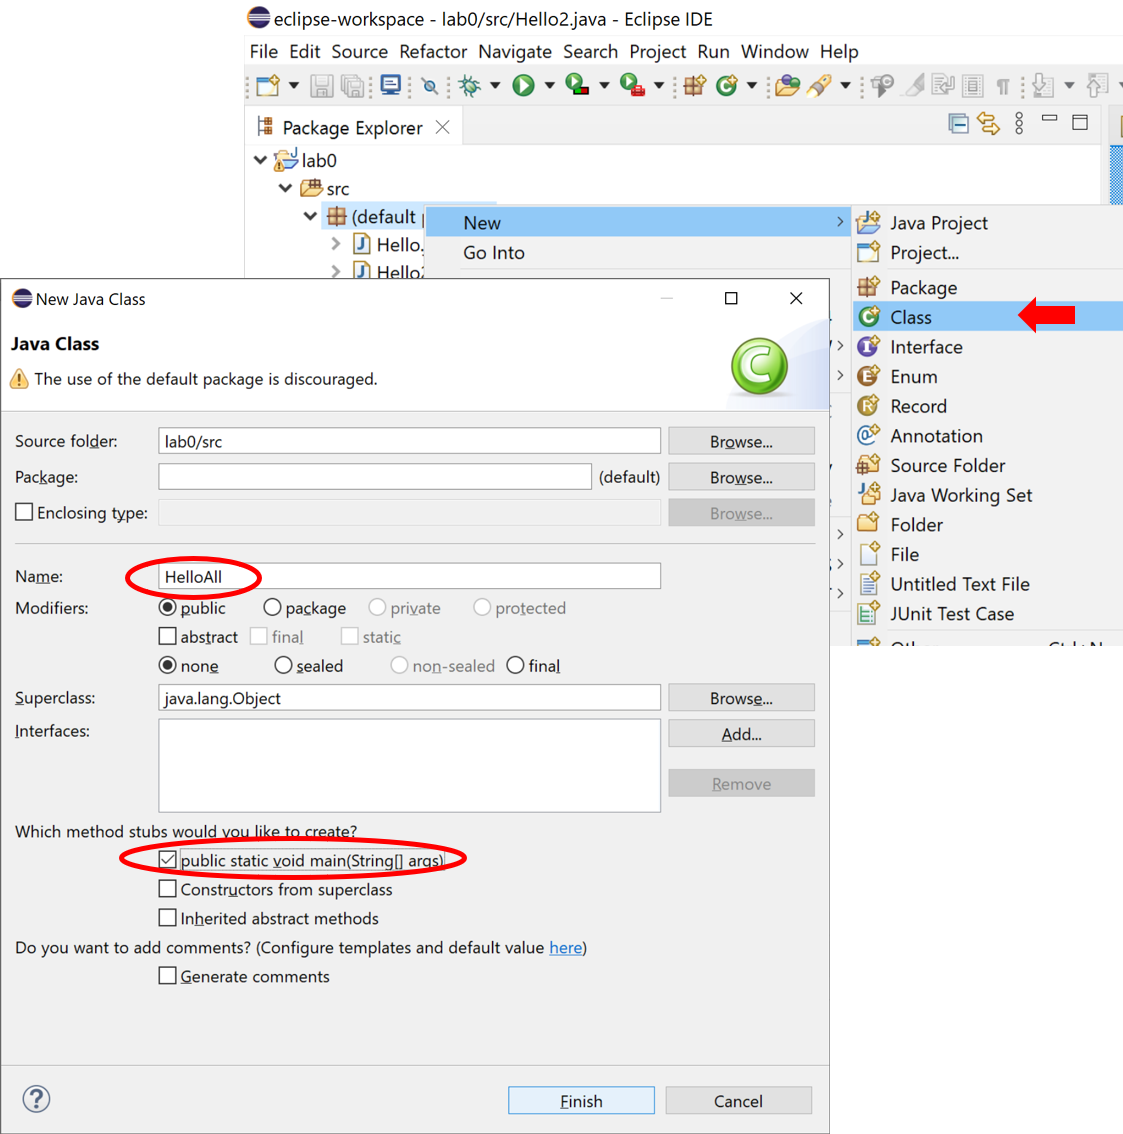This screenshot has width=1123, height=1134.
Task: Open the New wizard dropdown arrow
Action: [x=294, y=85]
